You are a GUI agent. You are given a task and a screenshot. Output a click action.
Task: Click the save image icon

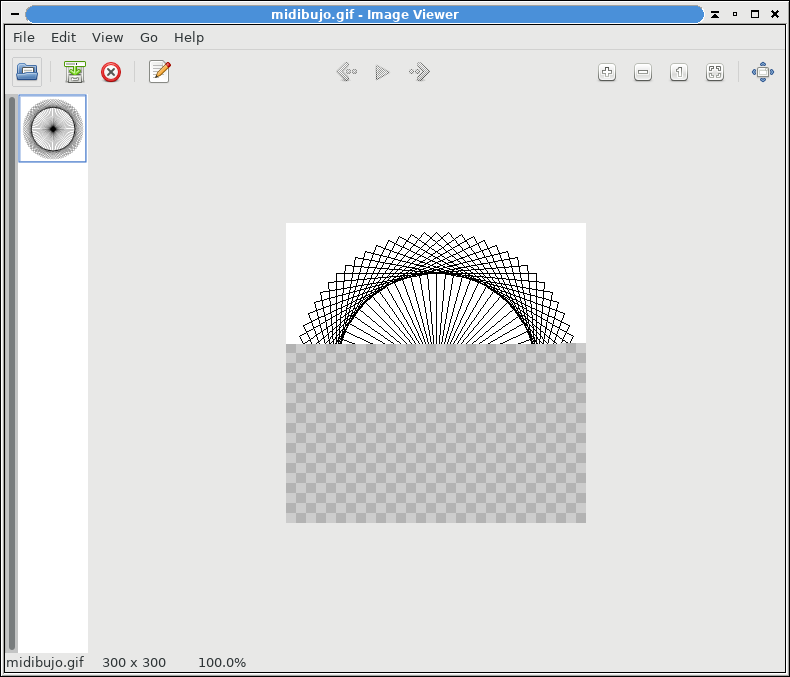pyautogui.click(x=75, y=72)
